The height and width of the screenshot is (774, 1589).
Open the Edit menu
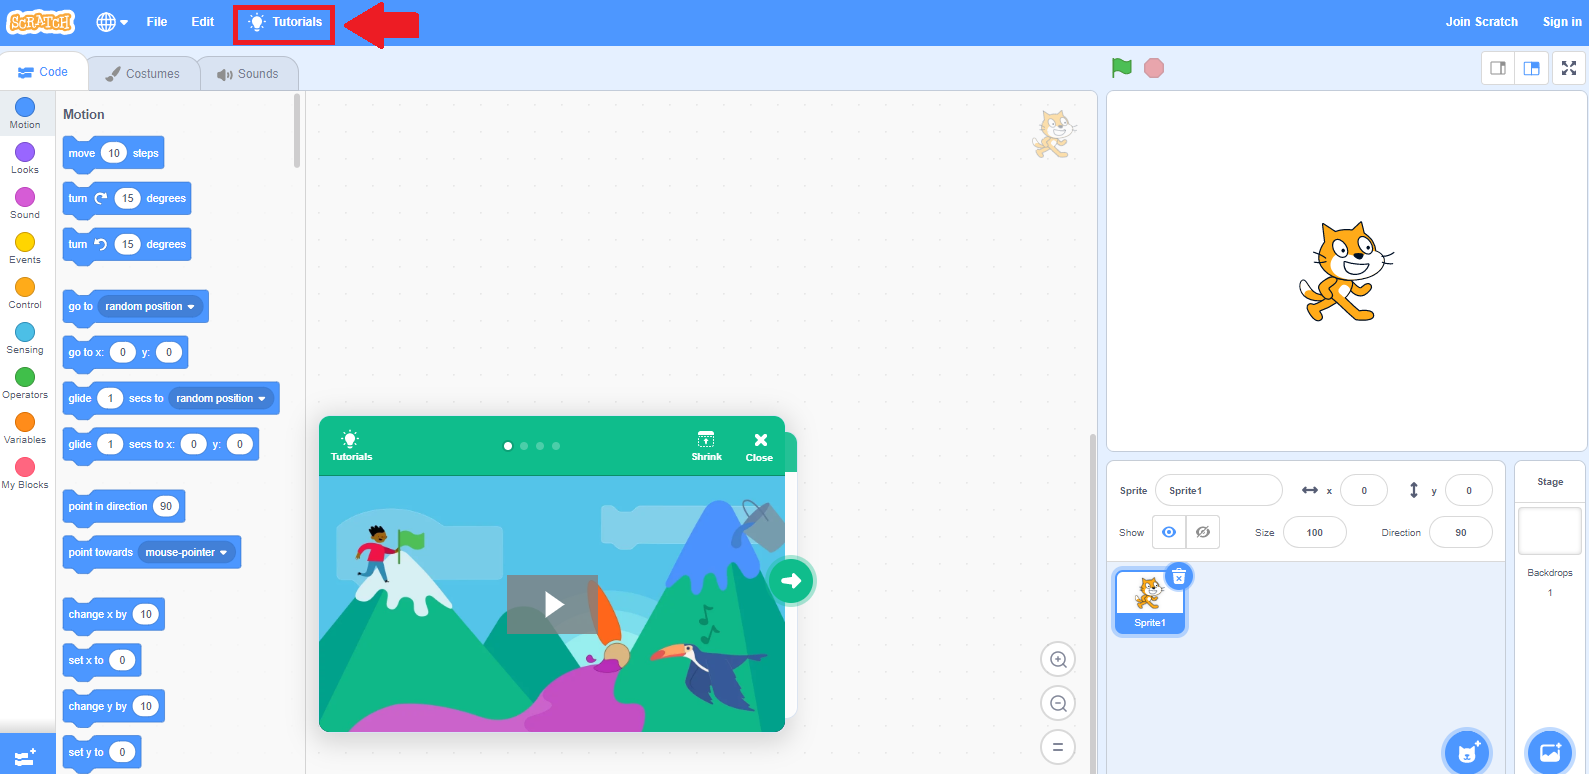tap(203, 22)
